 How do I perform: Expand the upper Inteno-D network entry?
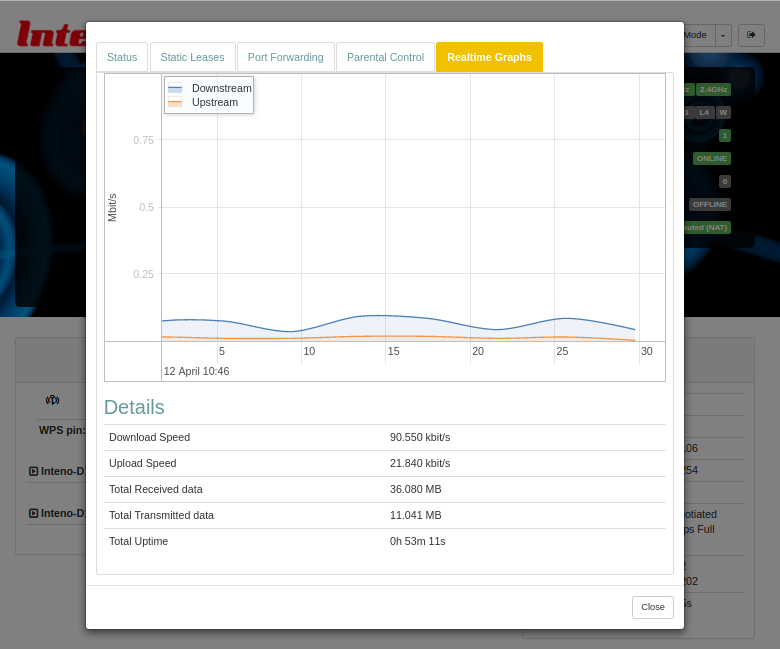pos(34,471)
